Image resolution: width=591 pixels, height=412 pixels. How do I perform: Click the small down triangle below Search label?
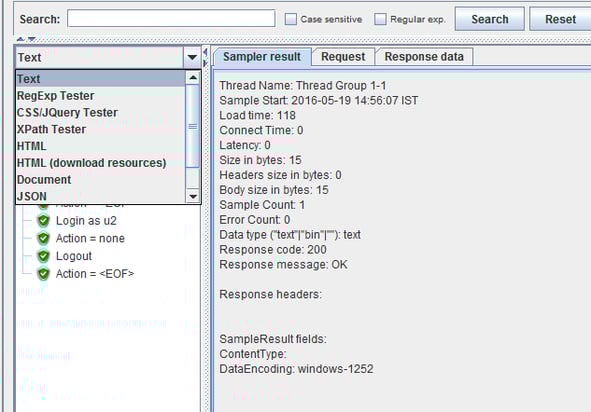pos(32,38)
